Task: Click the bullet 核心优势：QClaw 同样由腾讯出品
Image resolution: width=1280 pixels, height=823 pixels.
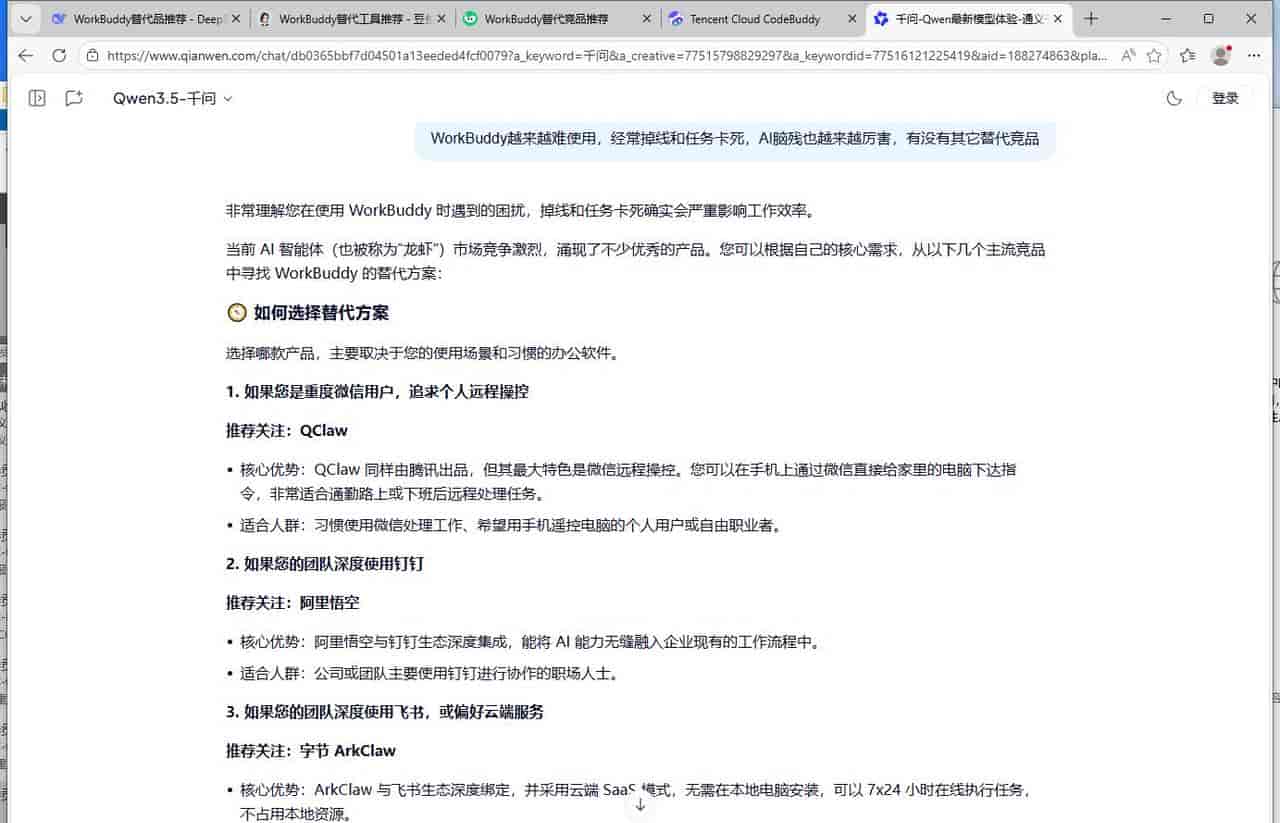Action: (x=628, y=481)
